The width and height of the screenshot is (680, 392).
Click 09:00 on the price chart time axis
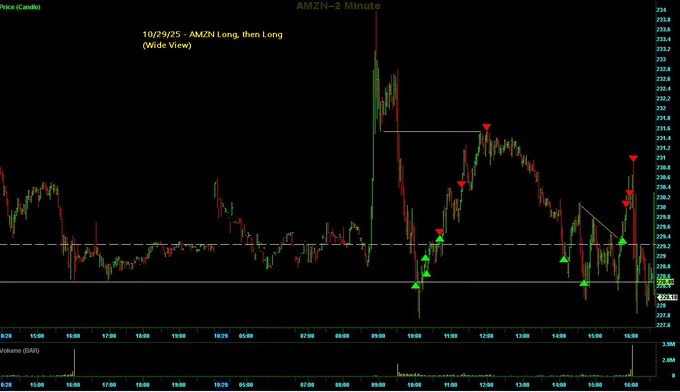pos(378,336)
